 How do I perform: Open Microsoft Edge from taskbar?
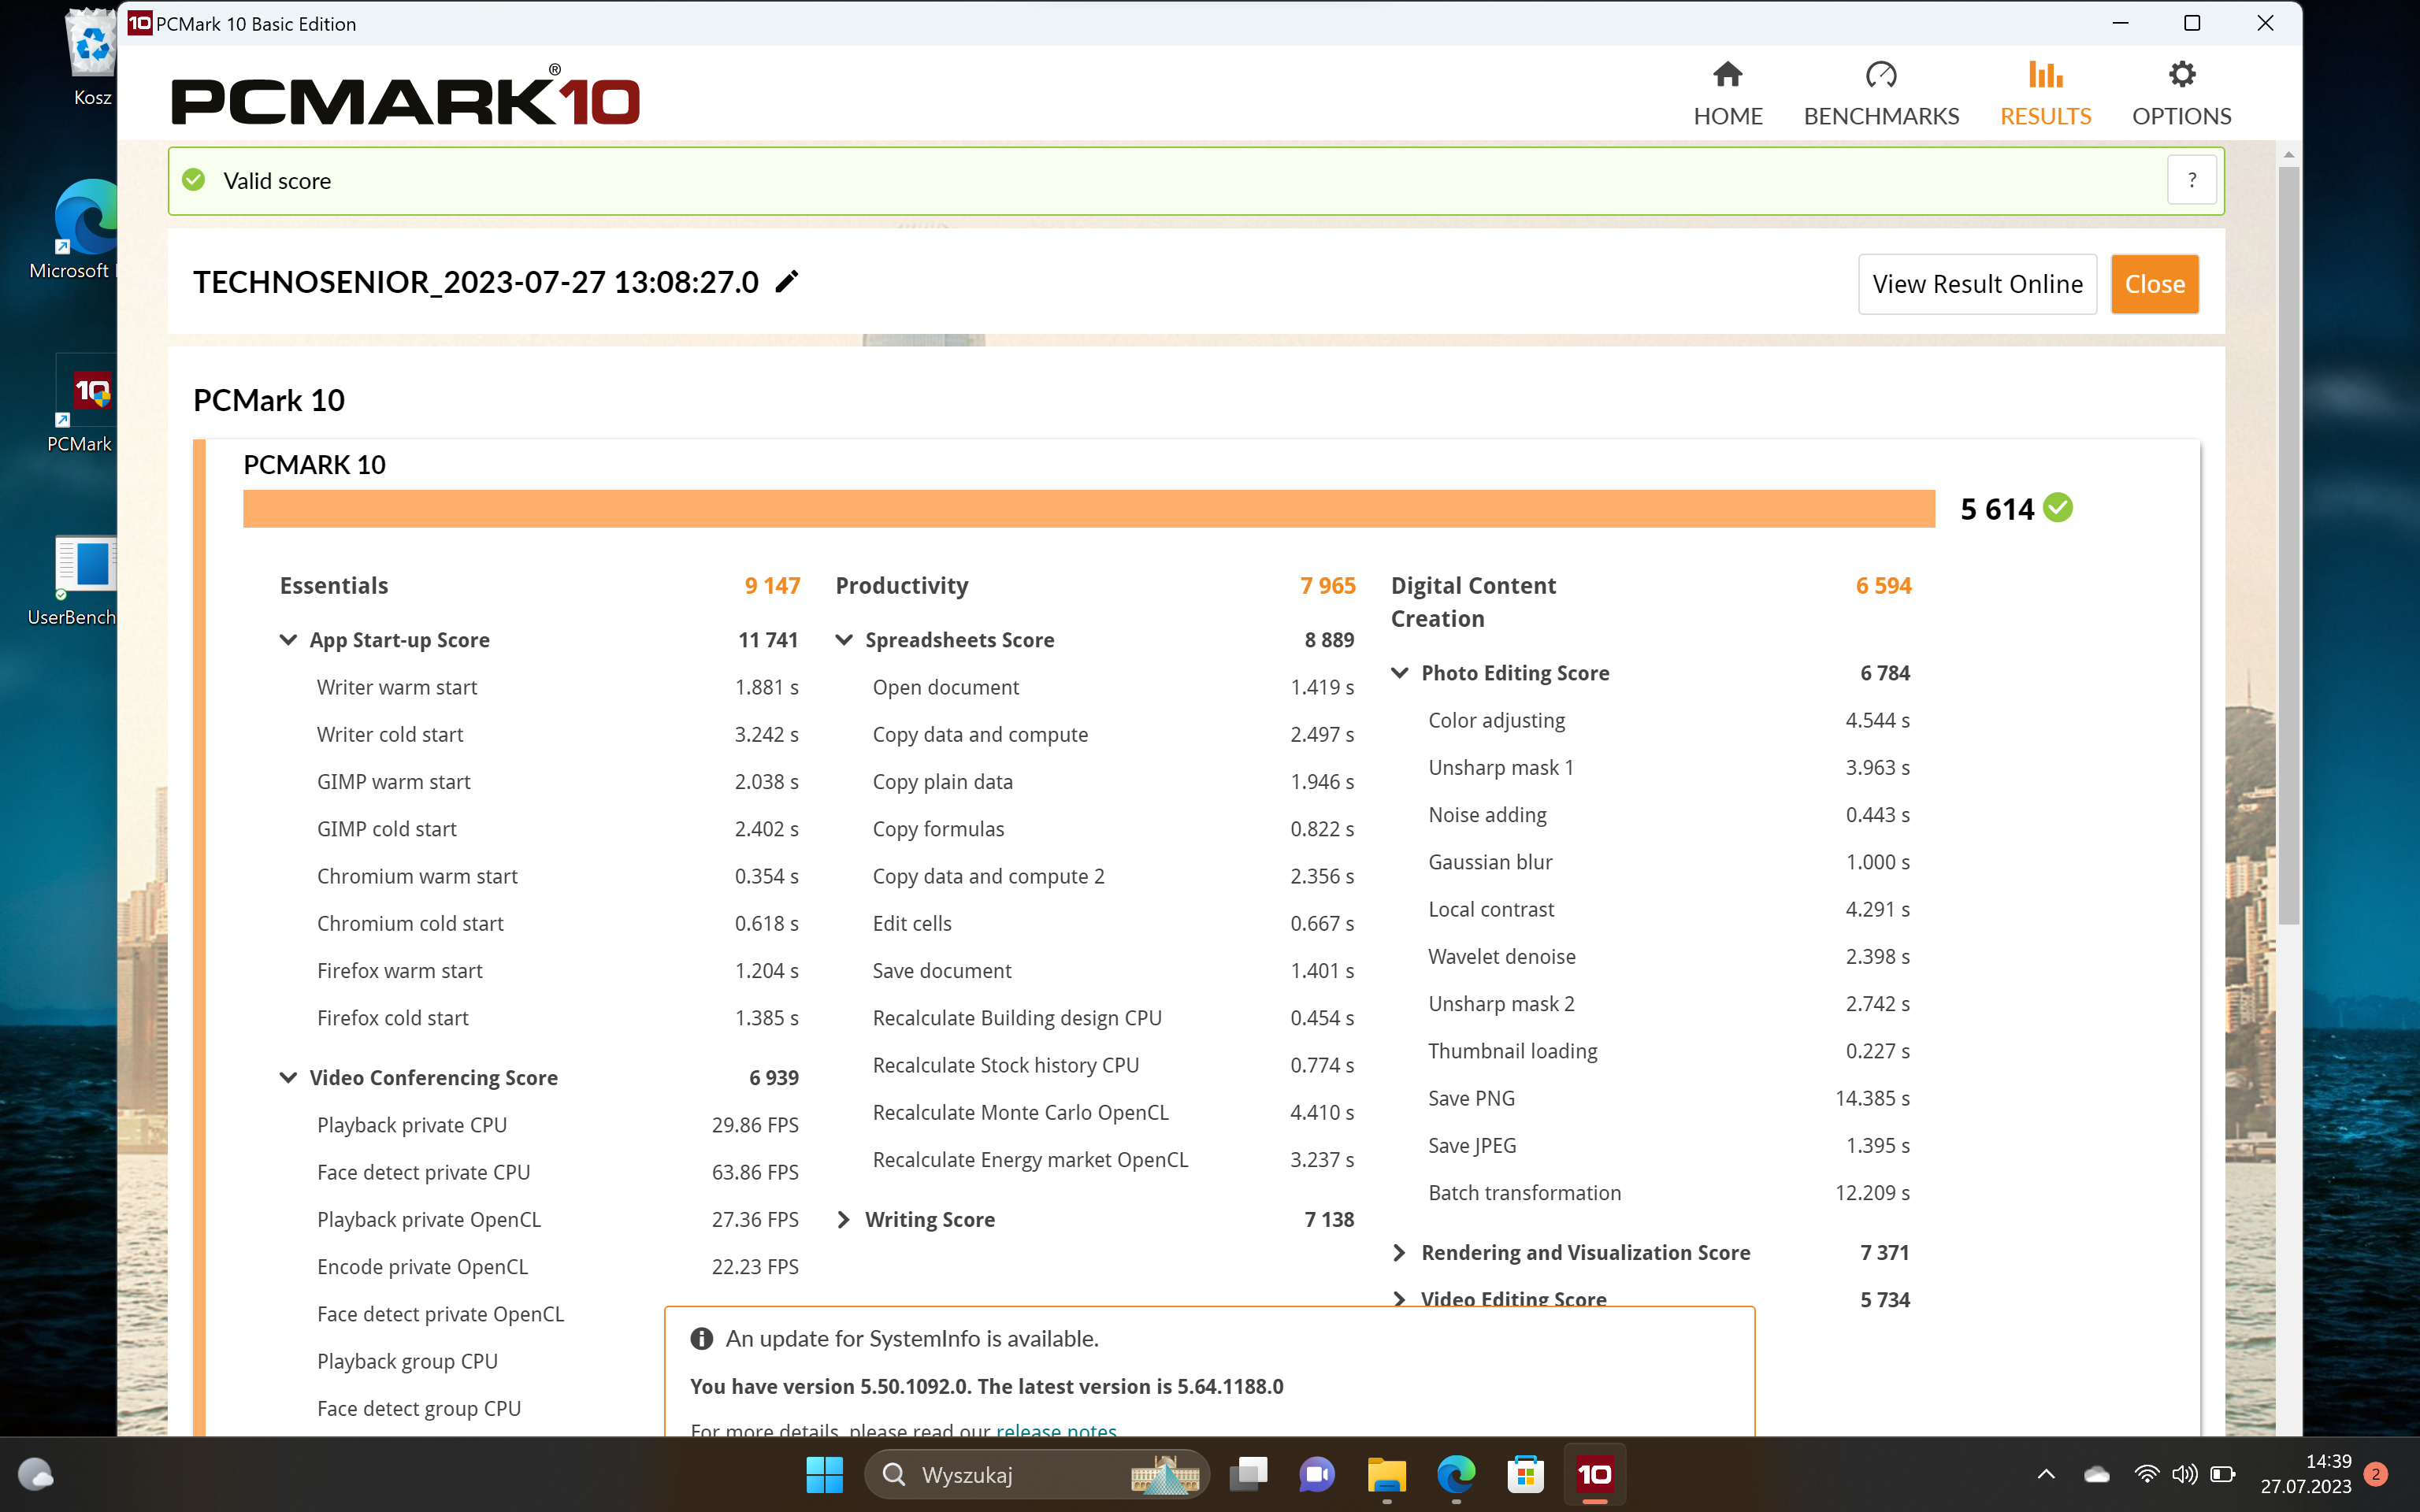(1456, 1474)
